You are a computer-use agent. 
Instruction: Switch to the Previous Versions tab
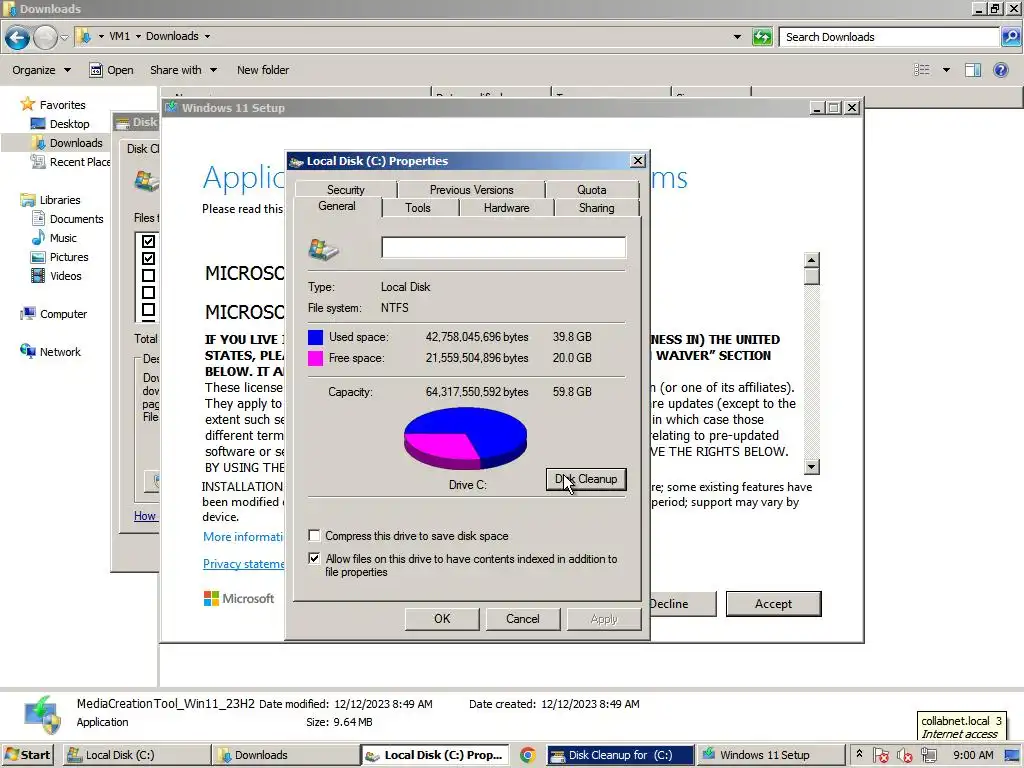(472, 189)
